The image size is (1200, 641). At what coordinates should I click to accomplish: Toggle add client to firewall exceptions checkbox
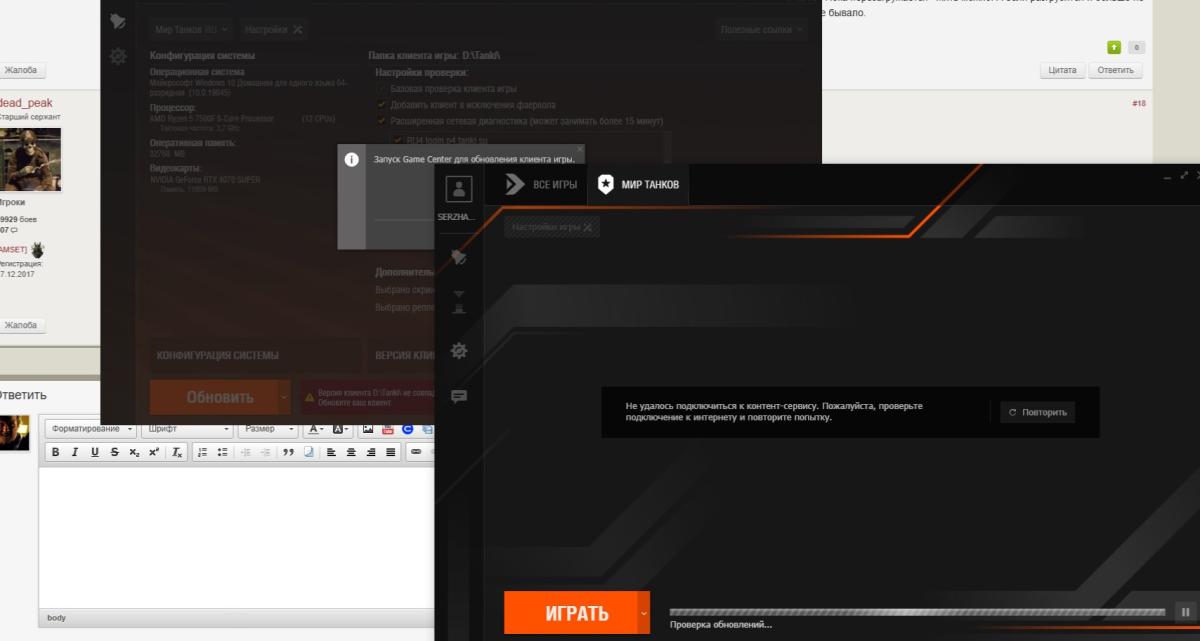(381, 104)
